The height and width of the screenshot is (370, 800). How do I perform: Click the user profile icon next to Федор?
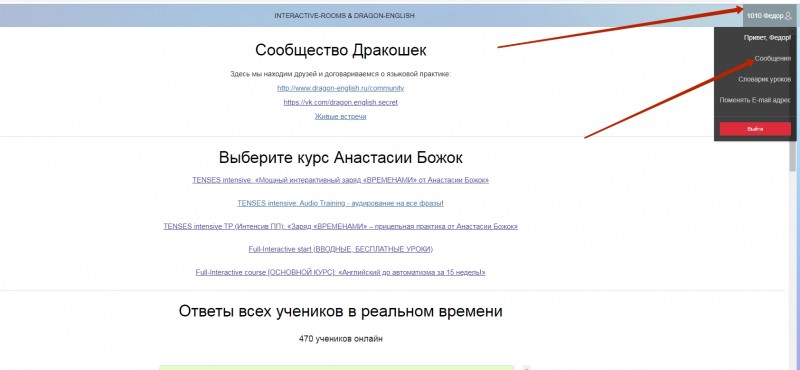[x=788, y=16]
